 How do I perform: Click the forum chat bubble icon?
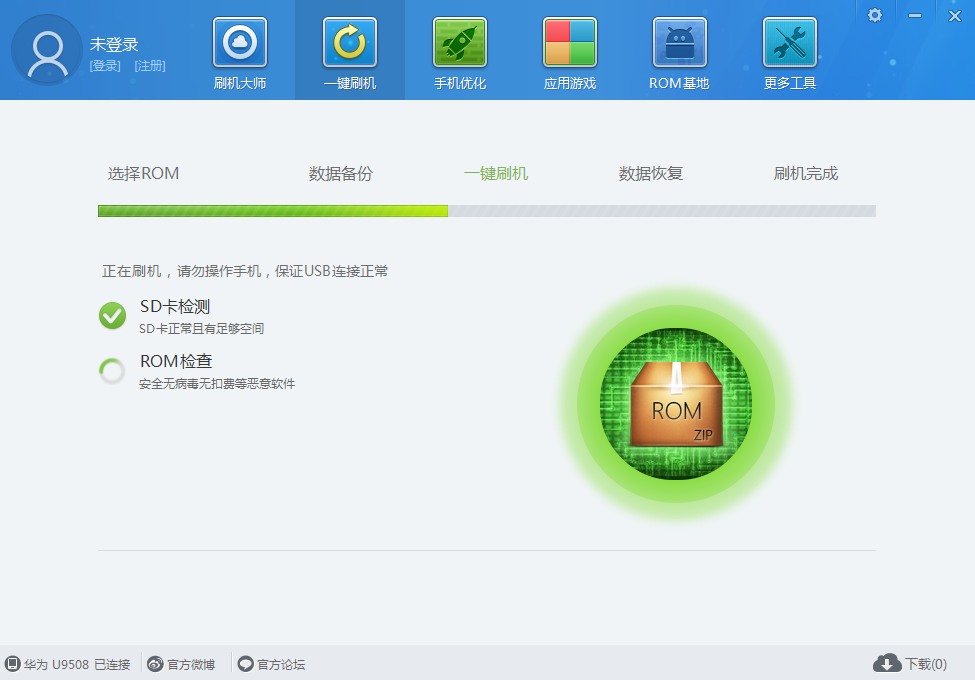pos(246,664)
